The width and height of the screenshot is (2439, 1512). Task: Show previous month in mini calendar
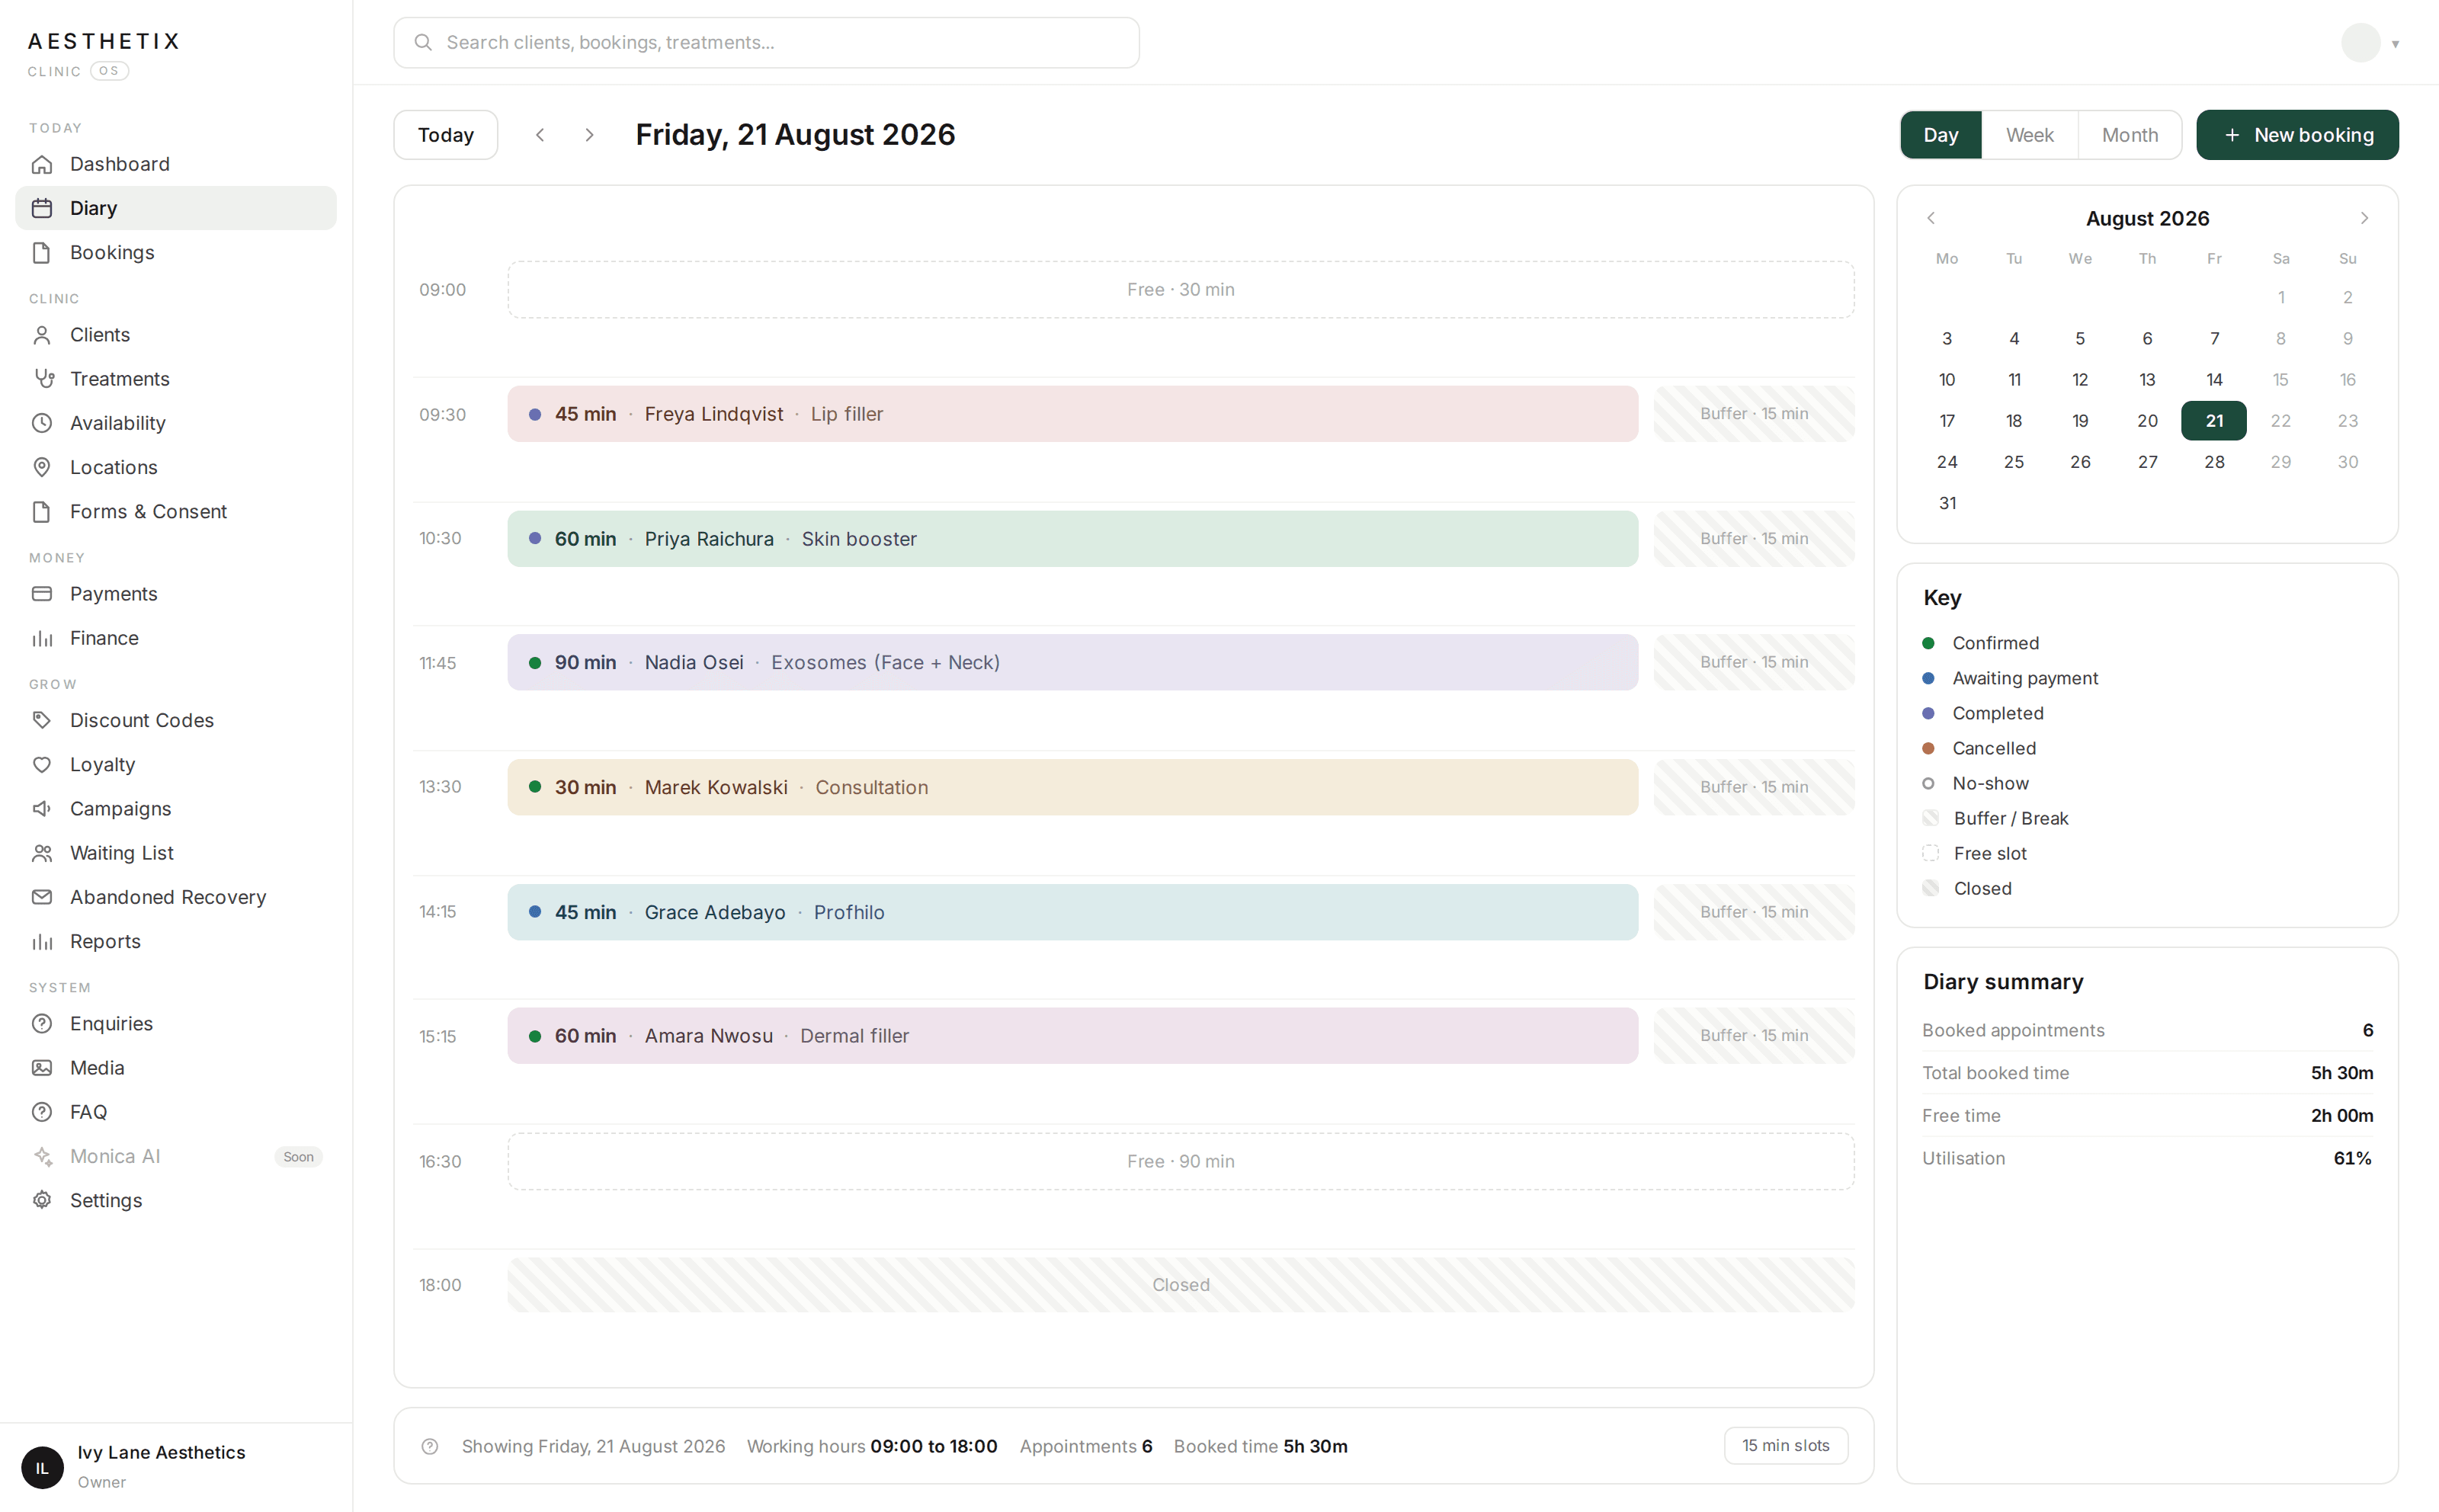(1931, 218)
